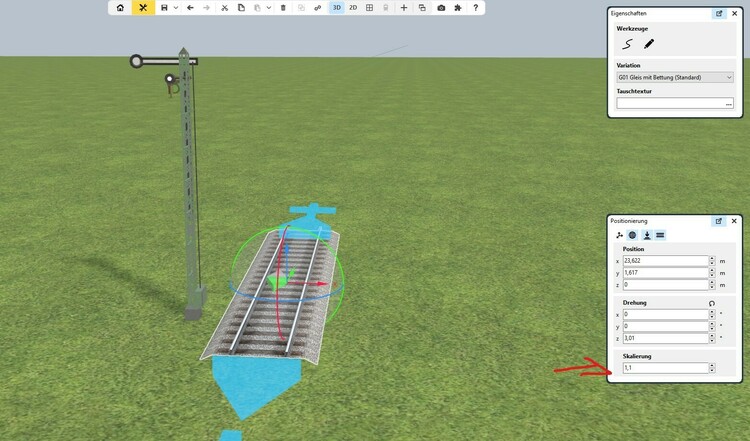Take a screenshot with the camera icon

coord(441,8)
